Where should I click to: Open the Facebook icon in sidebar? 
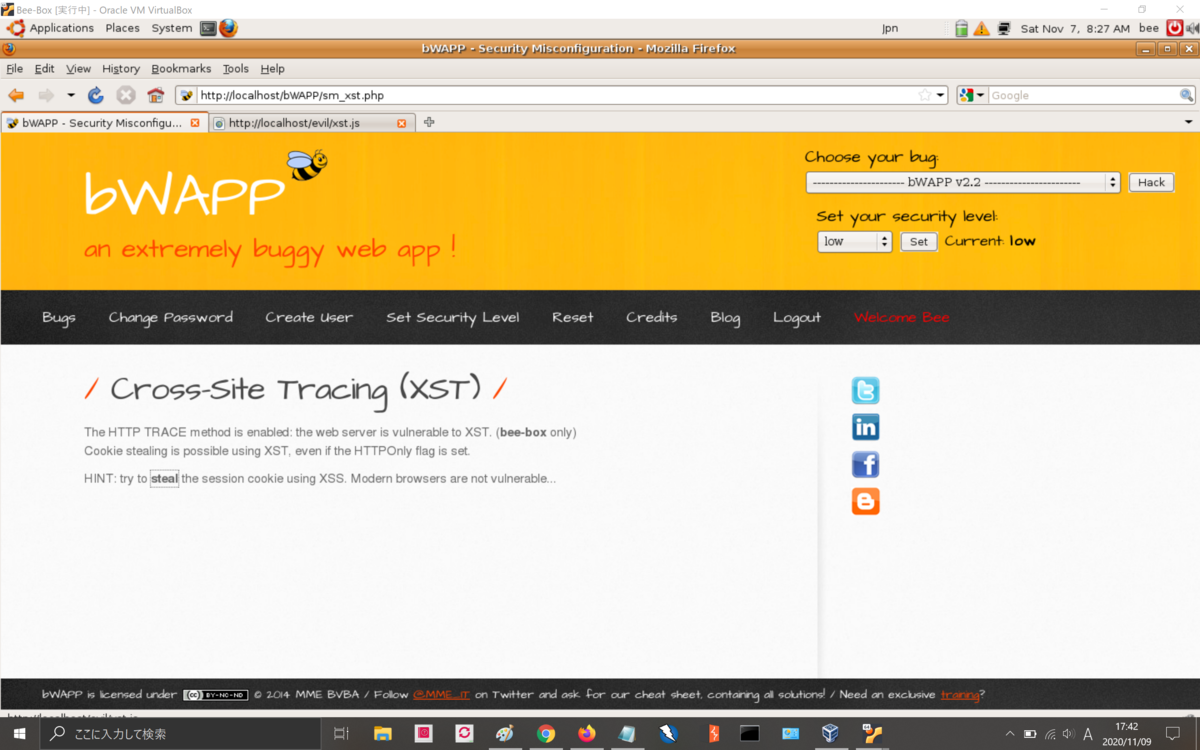[865, 464]
